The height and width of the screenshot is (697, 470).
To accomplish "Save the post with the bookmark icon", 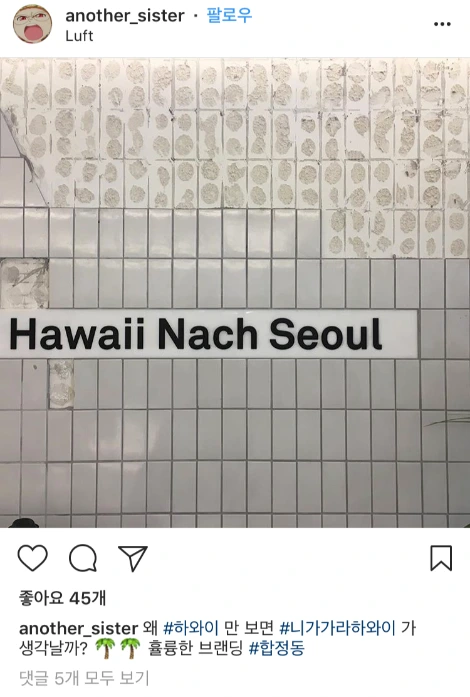I will point(441,558).
